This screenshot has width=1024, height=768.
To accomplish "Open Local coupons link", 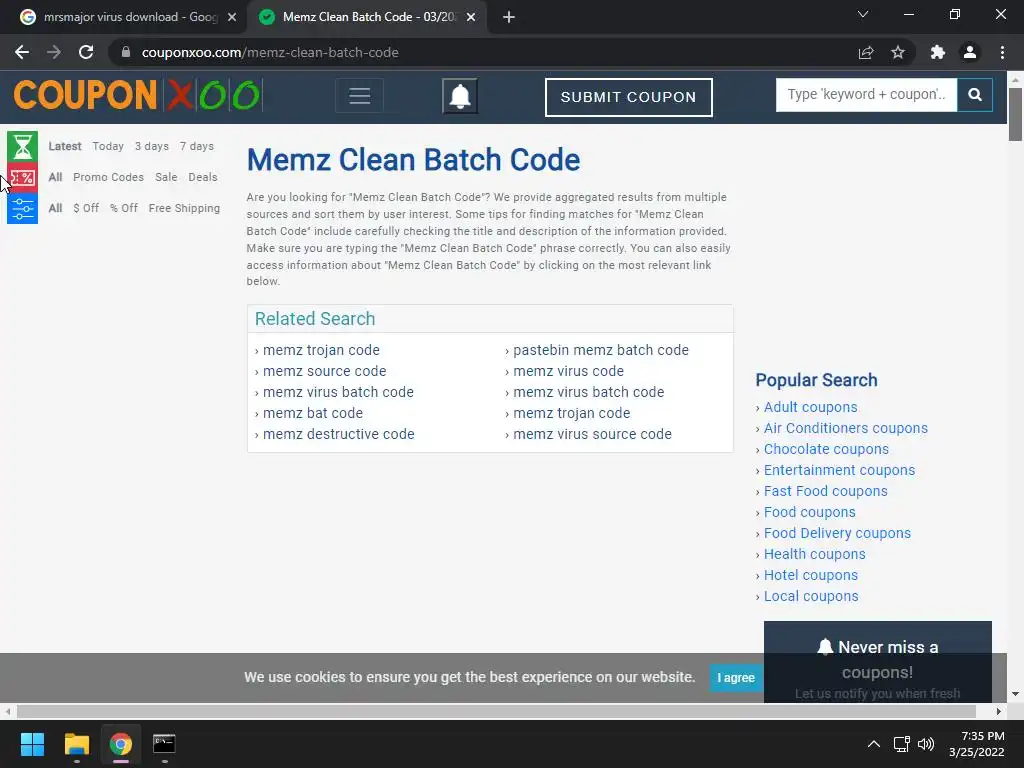I will (811, 596).
